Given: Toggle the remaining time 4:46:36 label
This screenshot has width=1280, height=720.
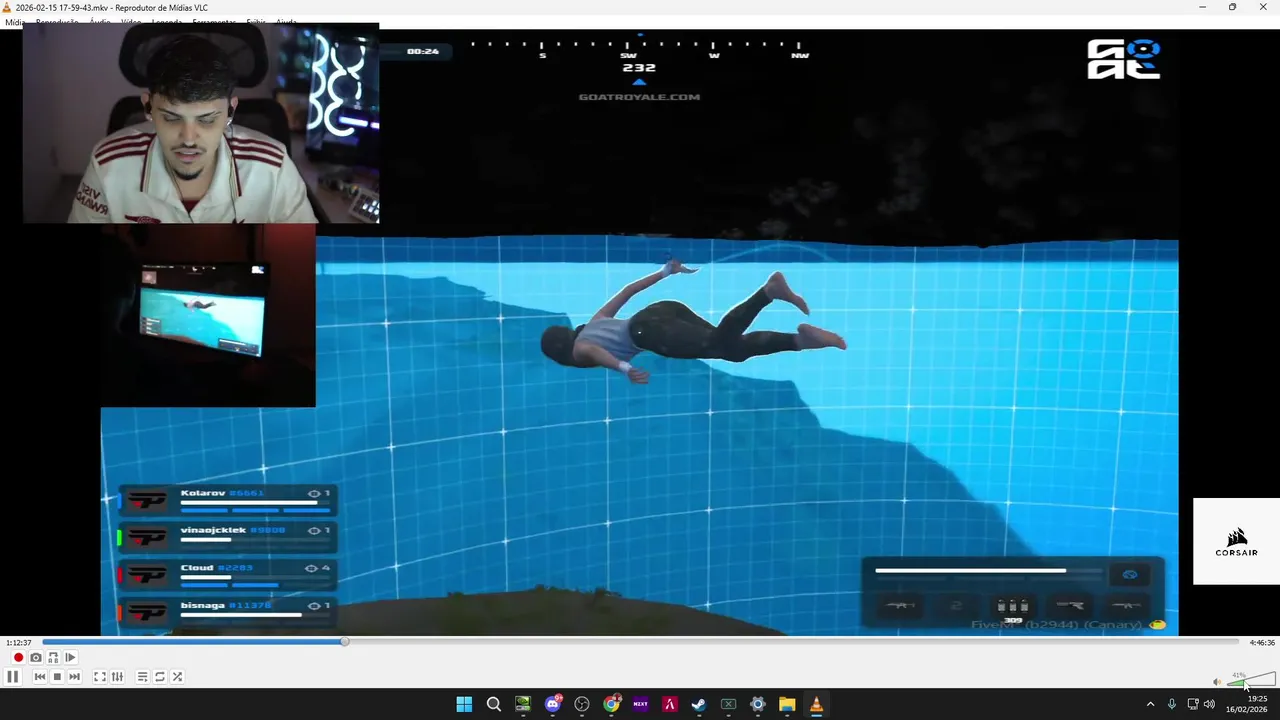Looking at the screenshot, I should [x=1262, y=643].
